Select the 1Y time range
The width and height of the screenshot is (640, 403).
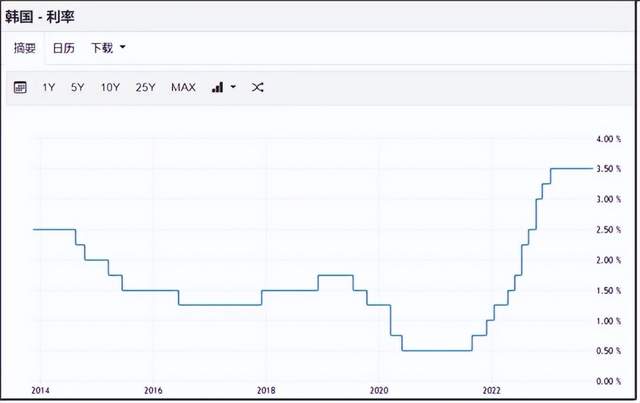pos(49,87)
